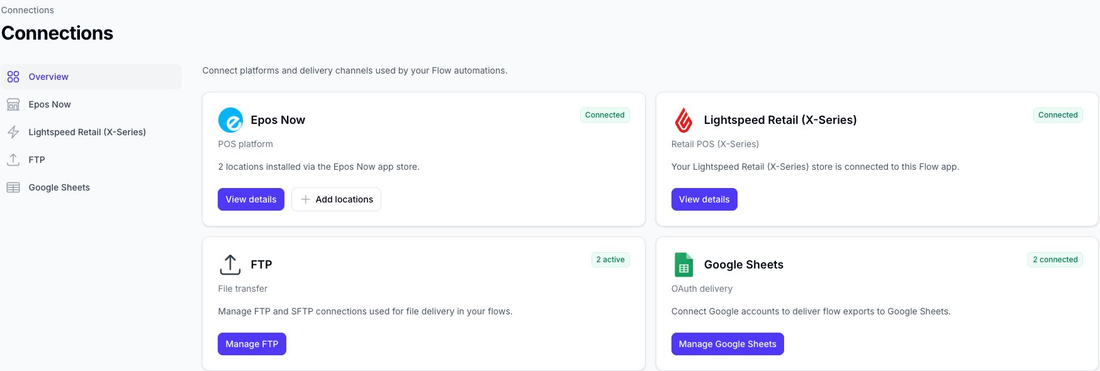Click the 2 active badge on FTP card
Viewport: 1100px width, 371px height.
(610, 259)
